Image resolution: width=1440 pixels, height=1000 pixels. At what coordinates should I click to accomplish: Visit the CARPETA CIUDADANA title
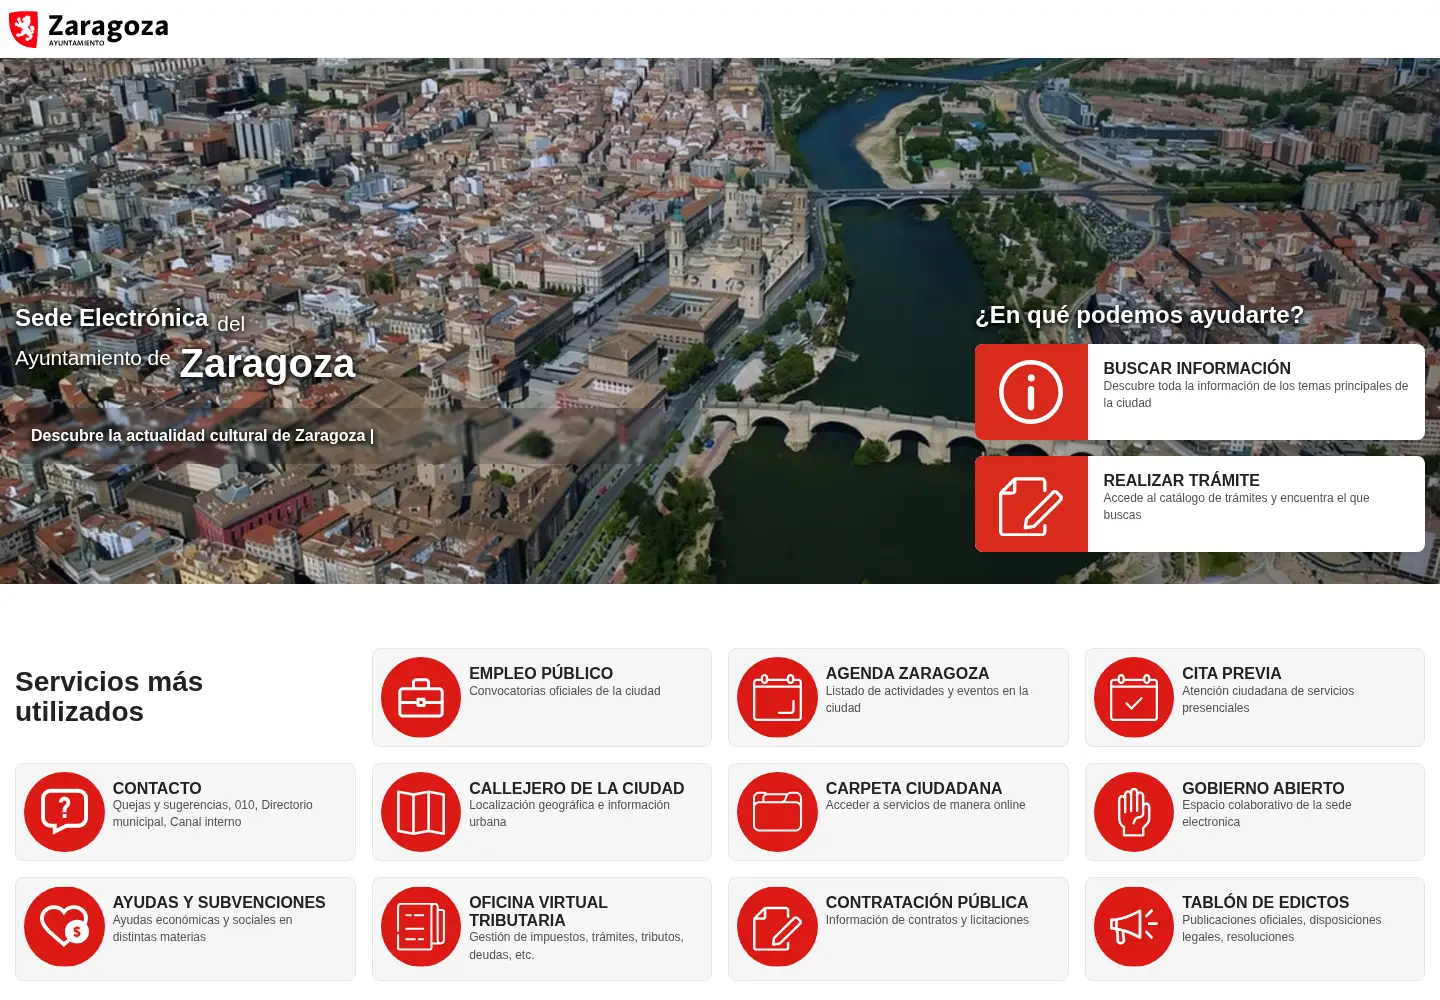[x=914, y=788]
